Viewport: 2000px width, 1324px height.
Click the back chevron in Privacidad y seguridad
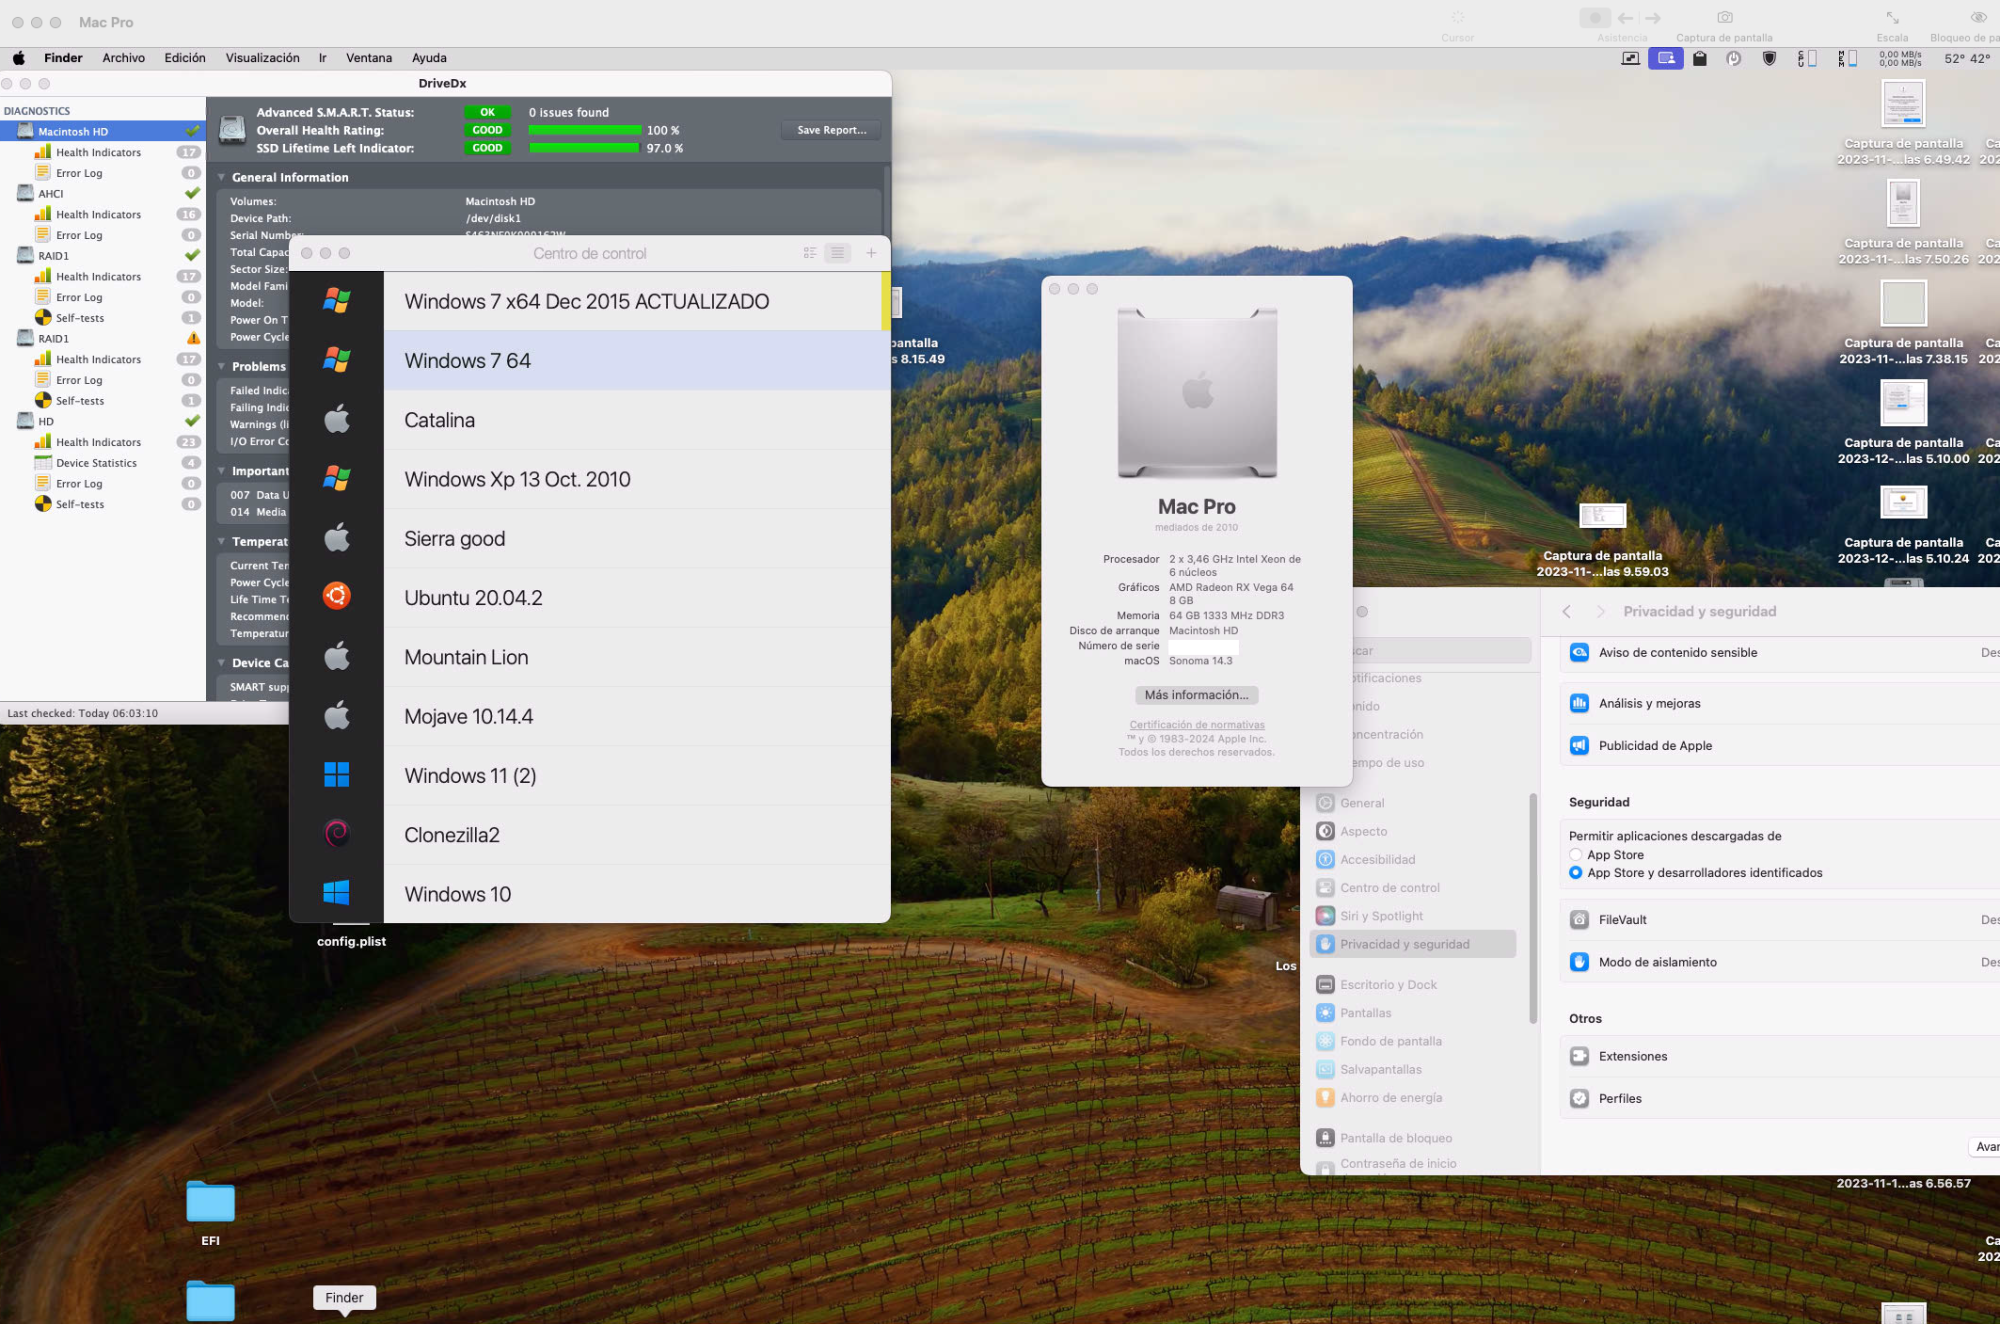[x=1567, y=611]
